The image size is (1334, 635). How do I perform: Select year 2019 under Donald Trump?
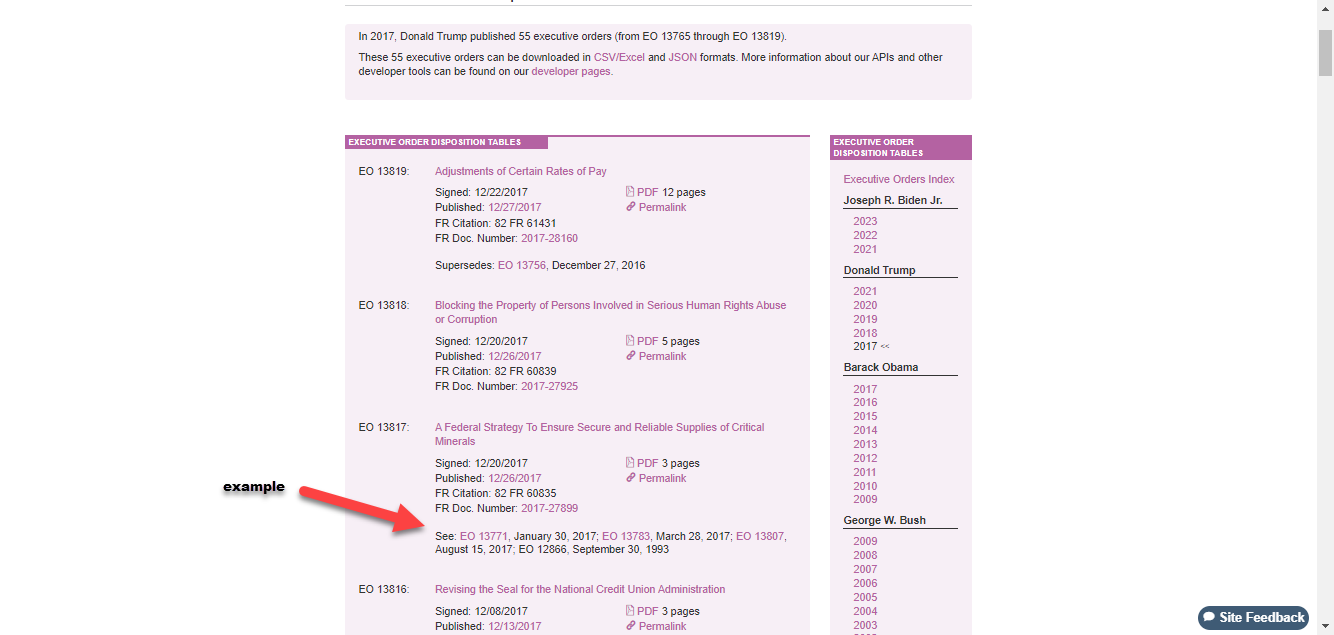coord(865,319)
